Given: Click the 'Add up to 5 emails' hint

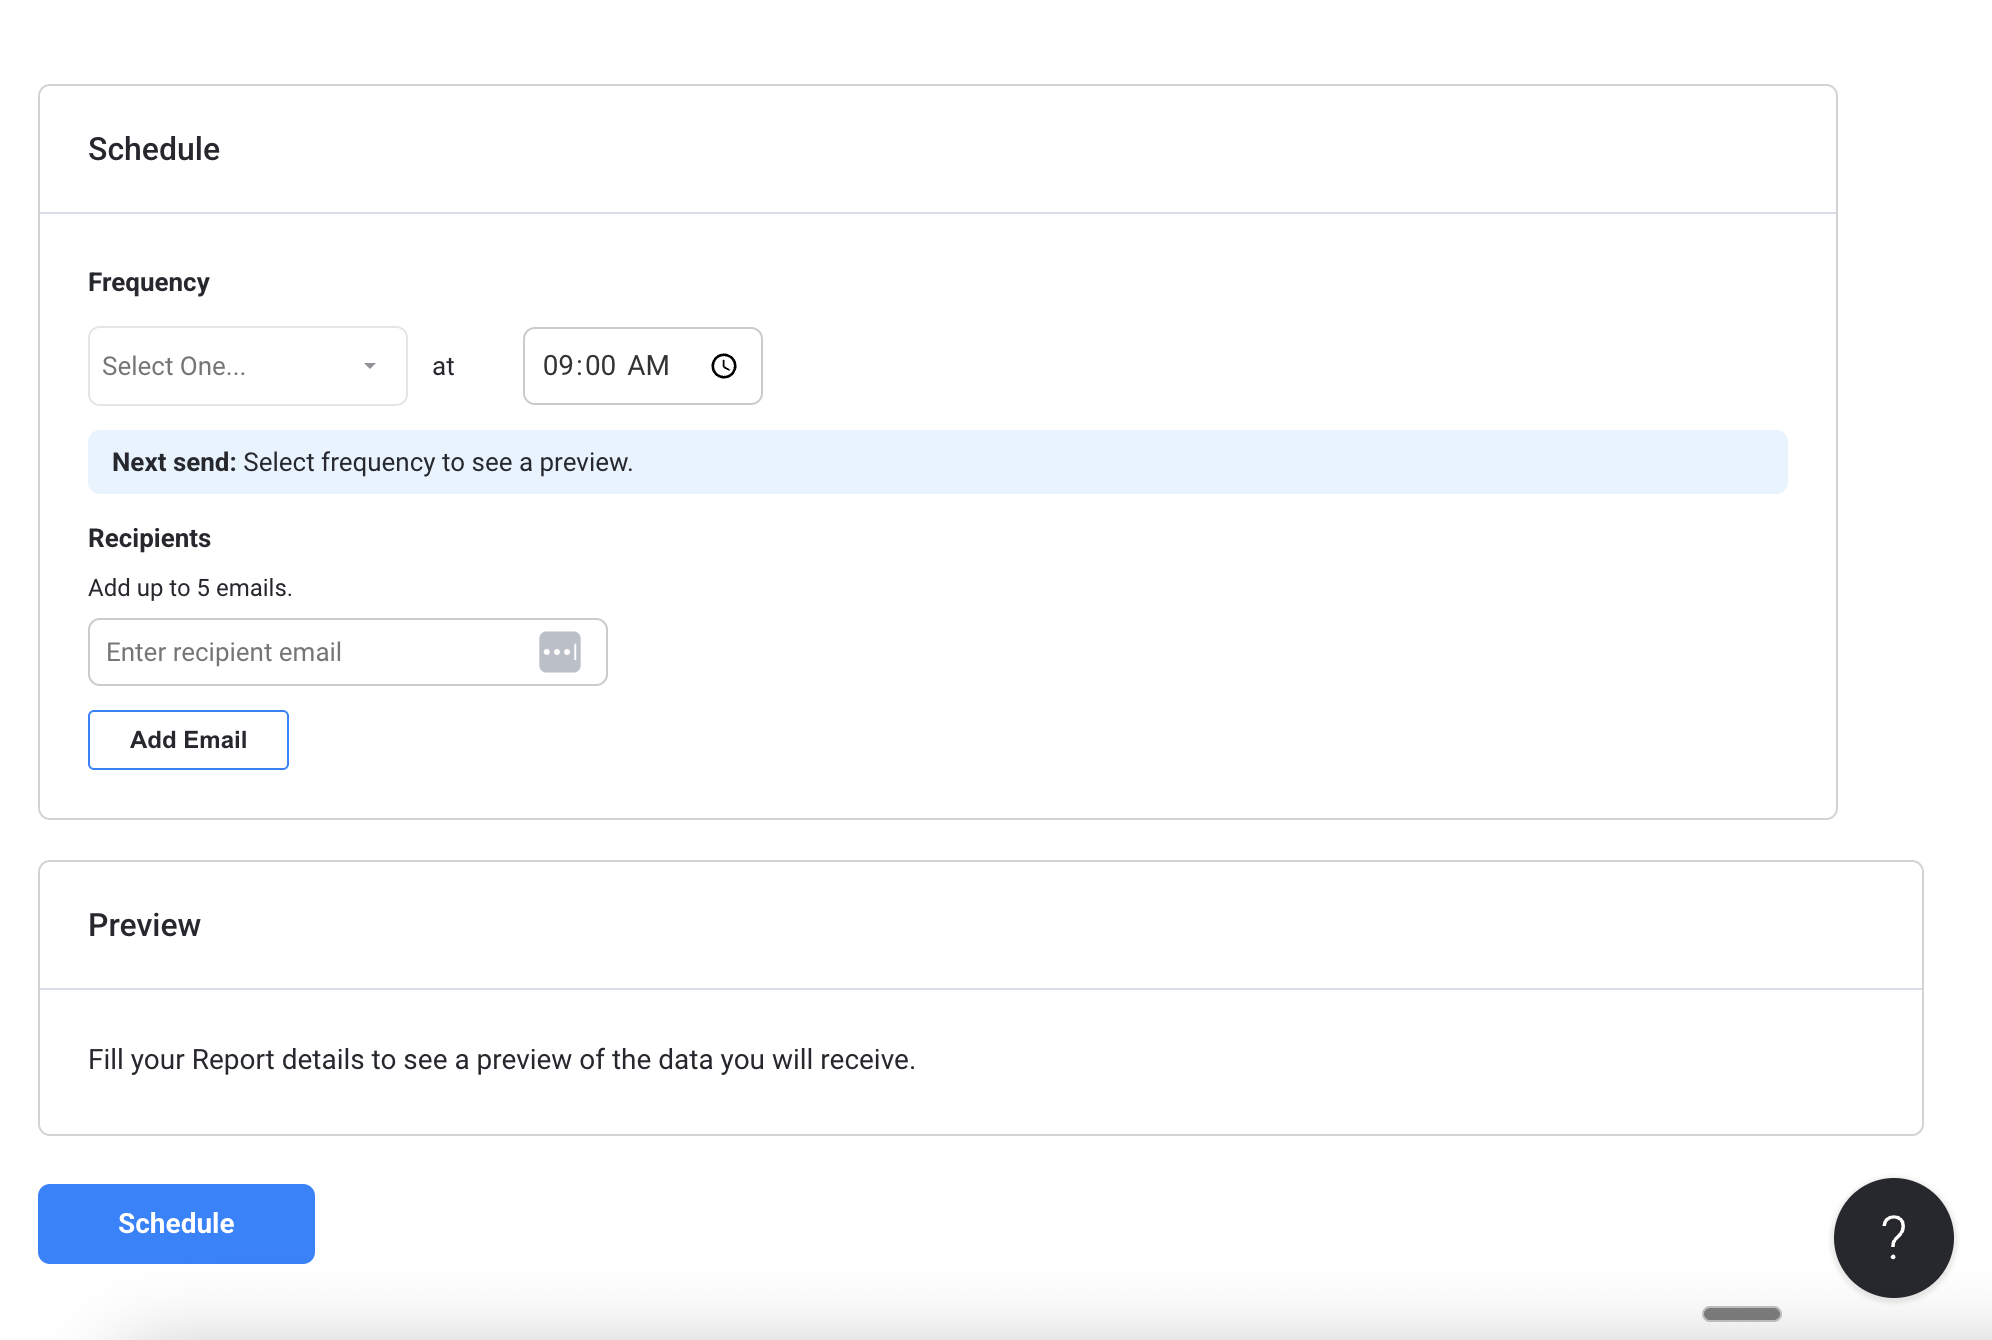Looking at the screenshot, I should (x=190, y=588).
